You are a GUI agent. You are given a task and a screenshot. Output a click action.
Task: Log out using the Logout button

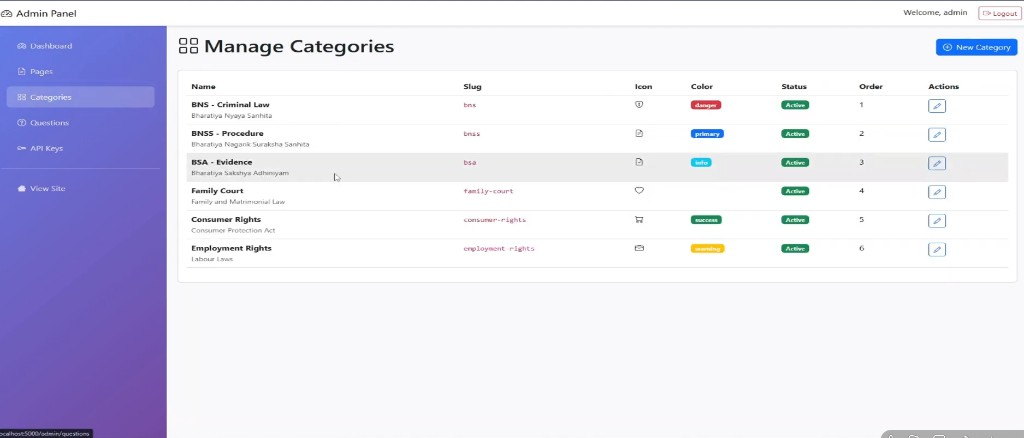999,13
